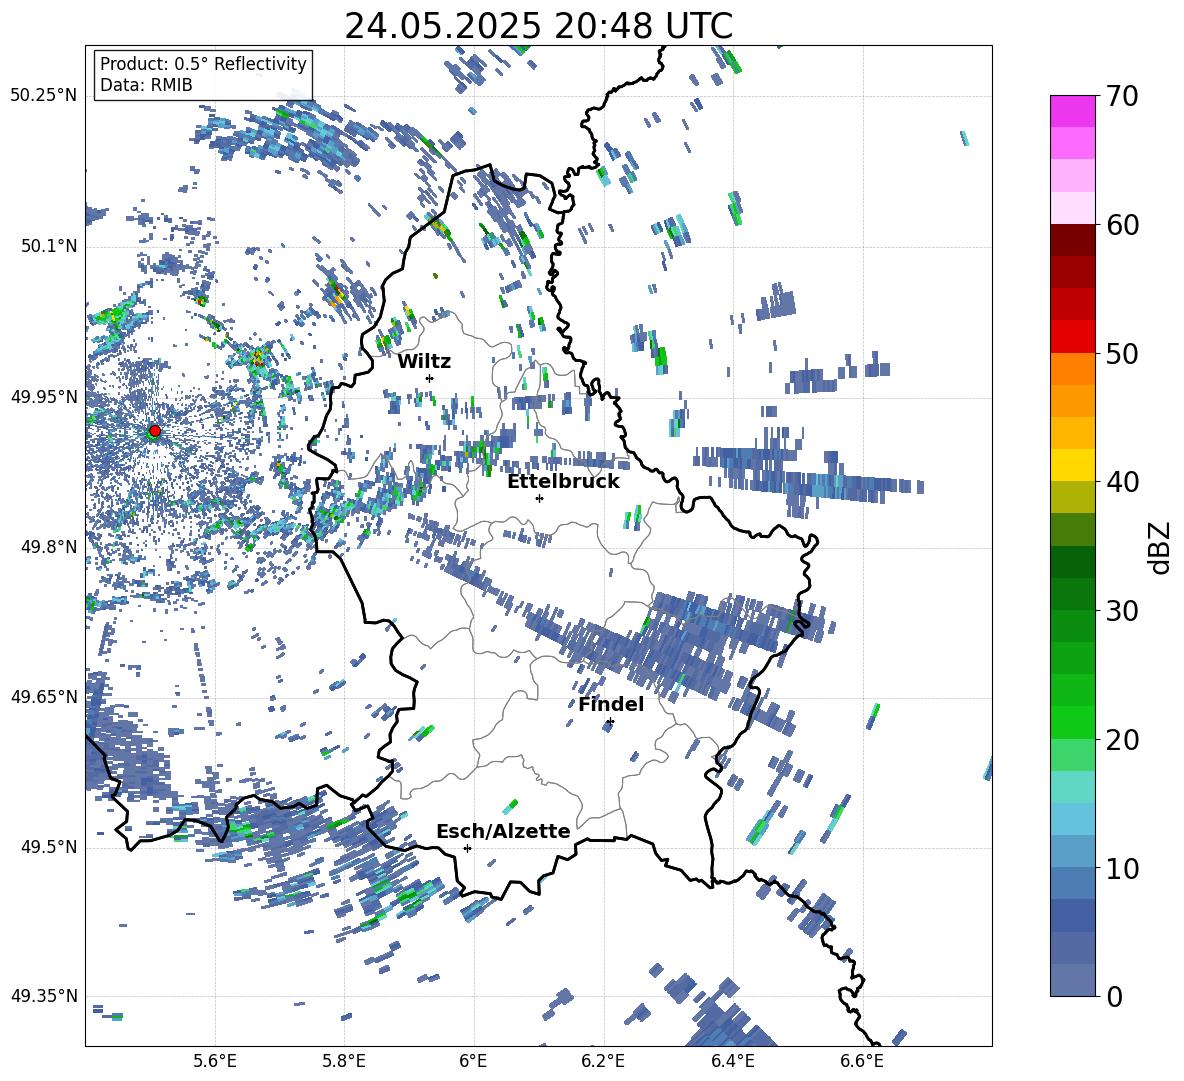This screenshot has width=1184, height=1081.
Task: Click the 20 tick label on colorbar
Action: [1121, 739]
